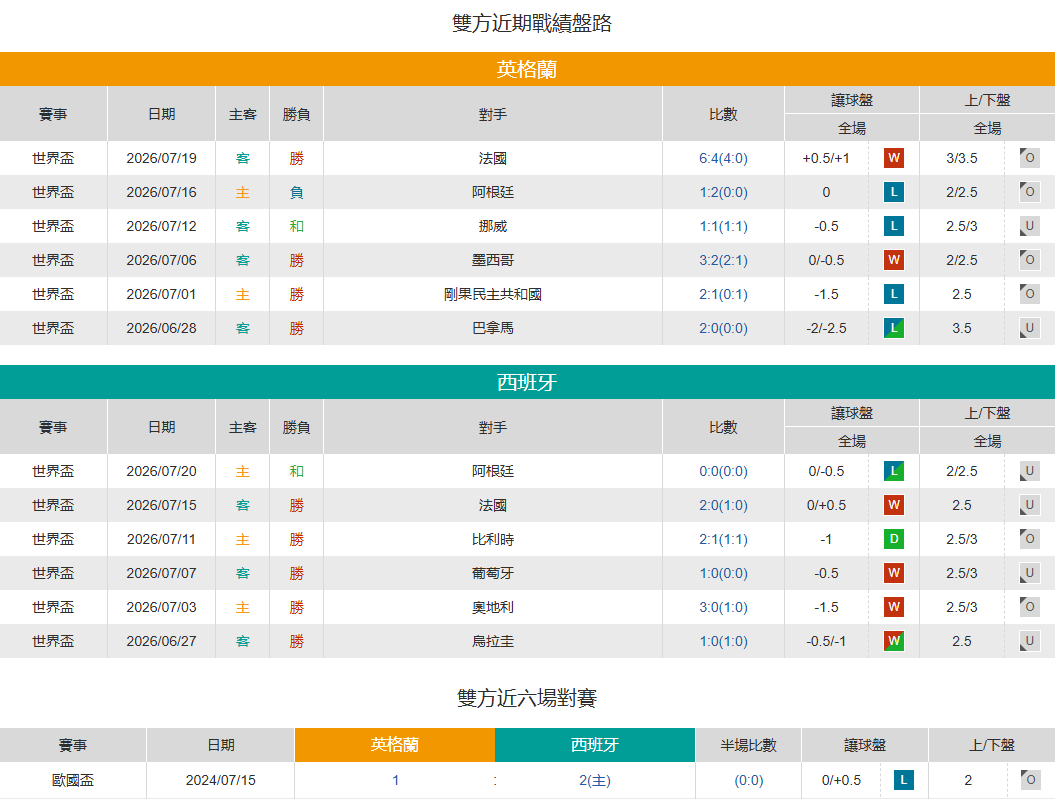This screenshot has width=1056, height=799.
Task: Click the U over/under icon in 巴拿馬 row
Action: pyautogui.click(x=1029, y=328)
